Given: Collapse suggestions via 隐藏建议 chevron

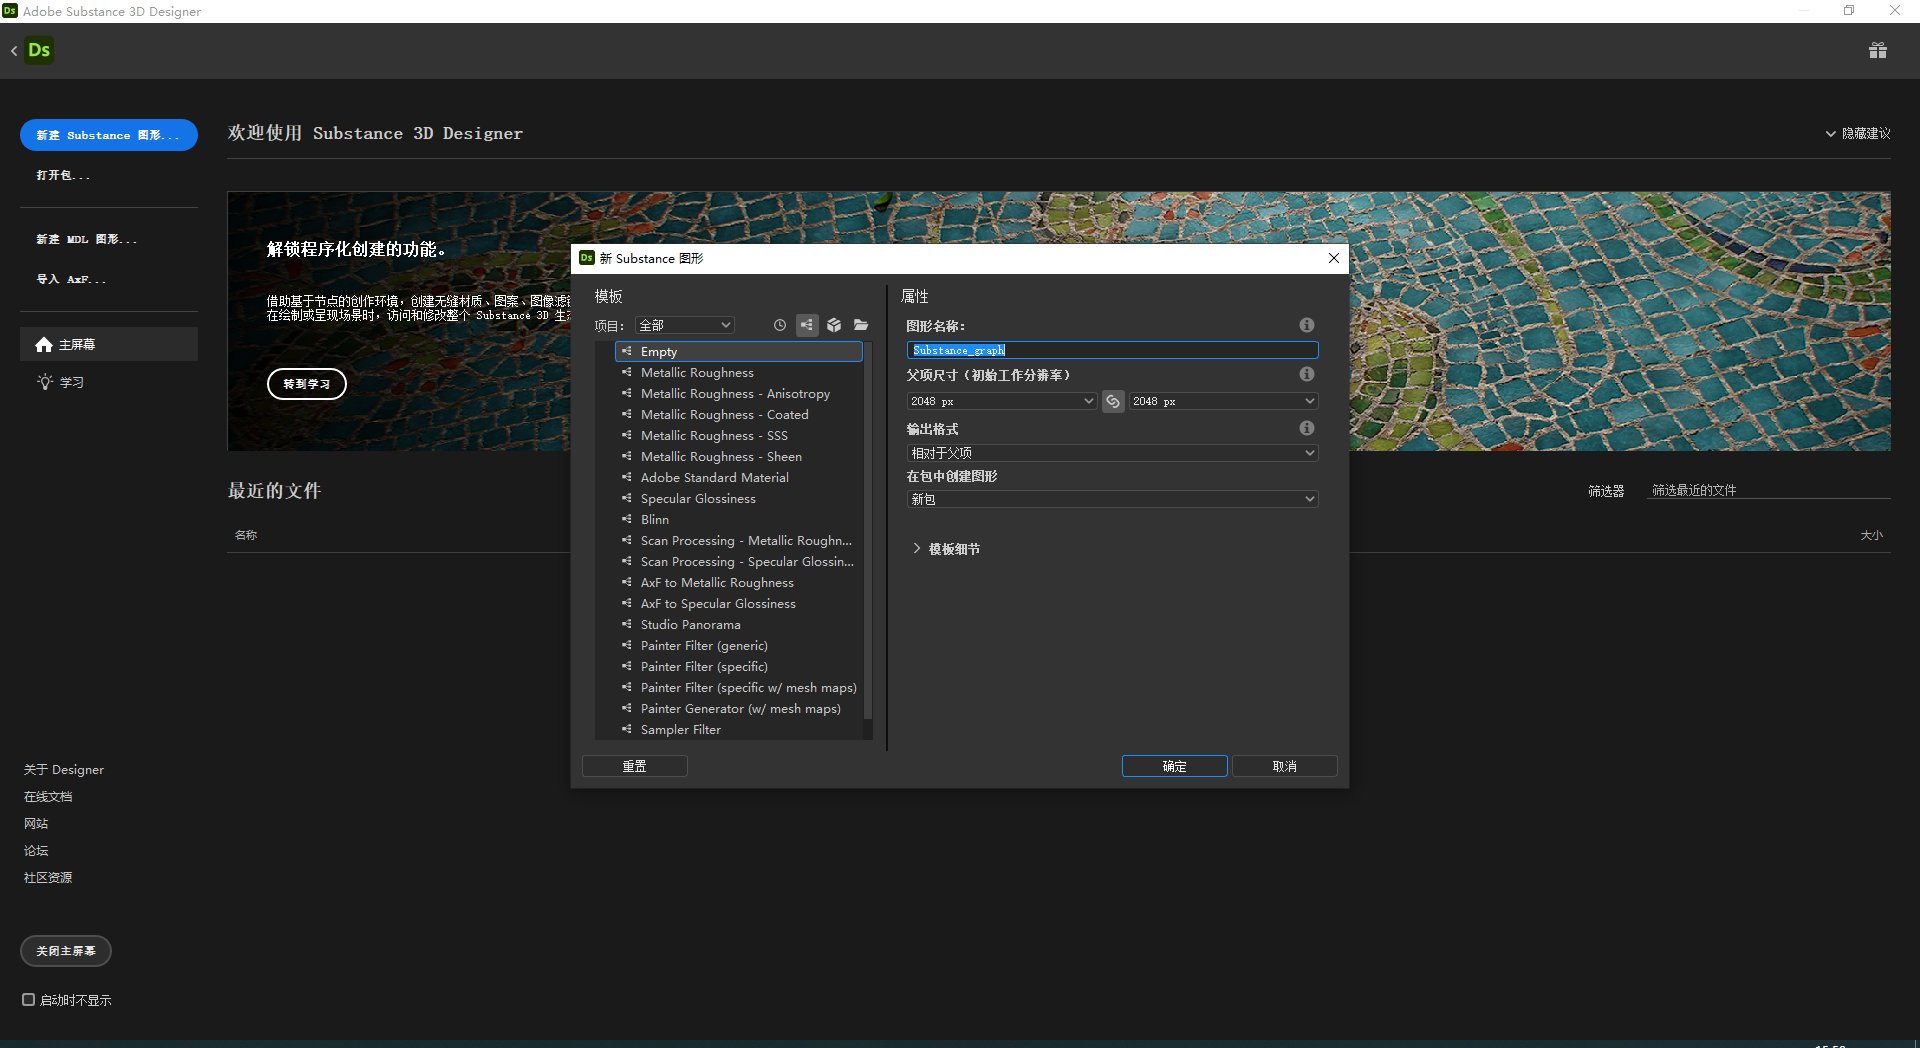Looking at the screenshot, I should (x=1831, y=133).
